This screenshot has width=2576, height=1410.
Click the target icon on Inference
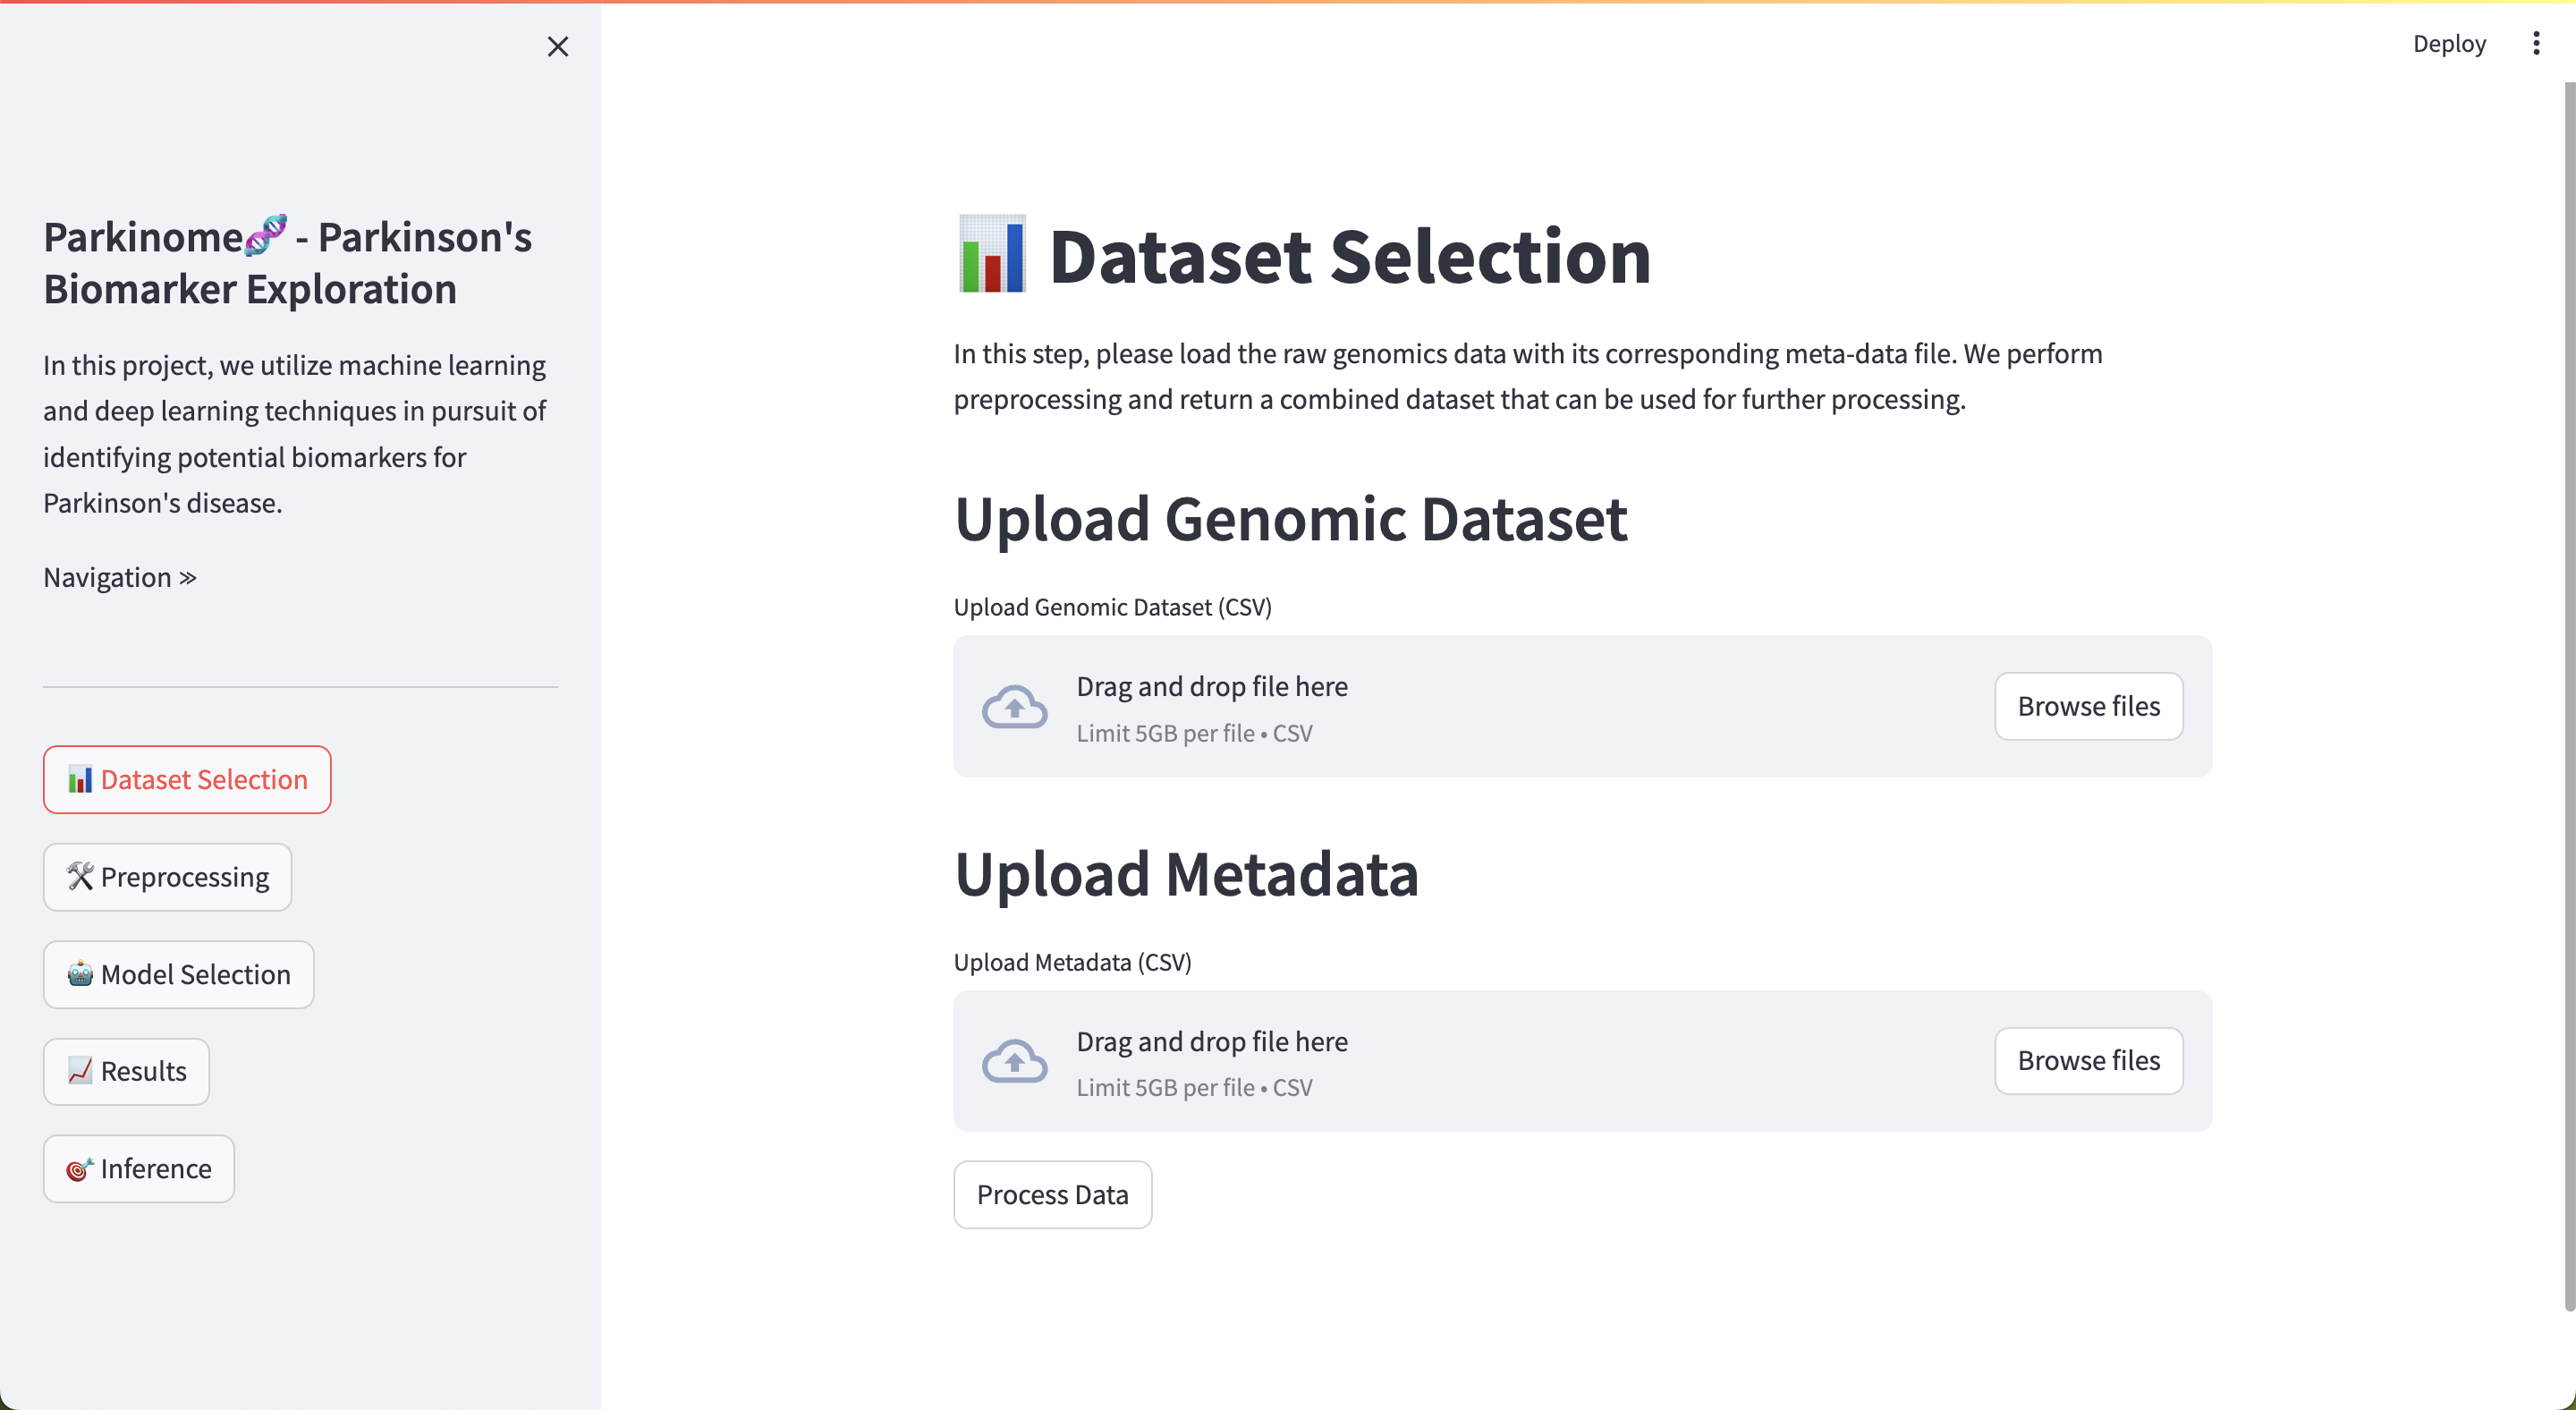point(80,1168)
